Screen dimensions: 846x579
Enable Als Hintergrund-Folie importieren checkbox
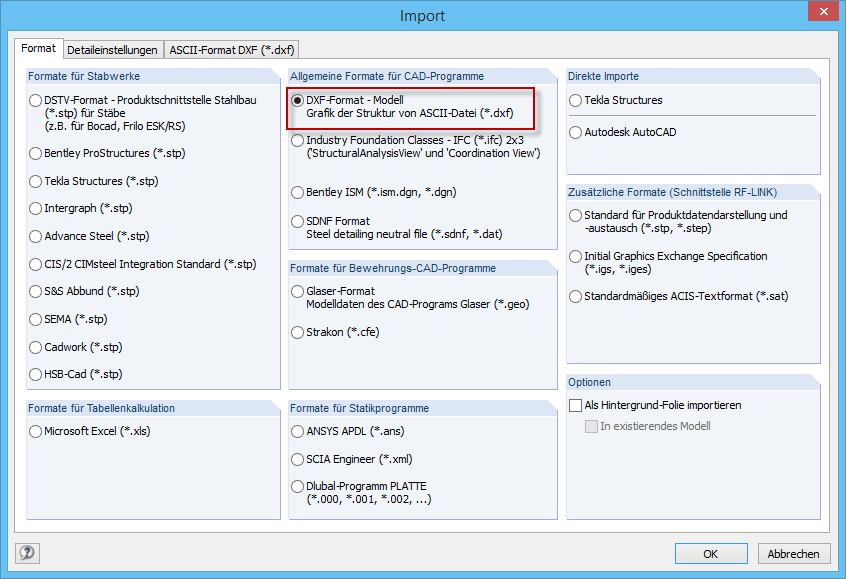[575, 406]
